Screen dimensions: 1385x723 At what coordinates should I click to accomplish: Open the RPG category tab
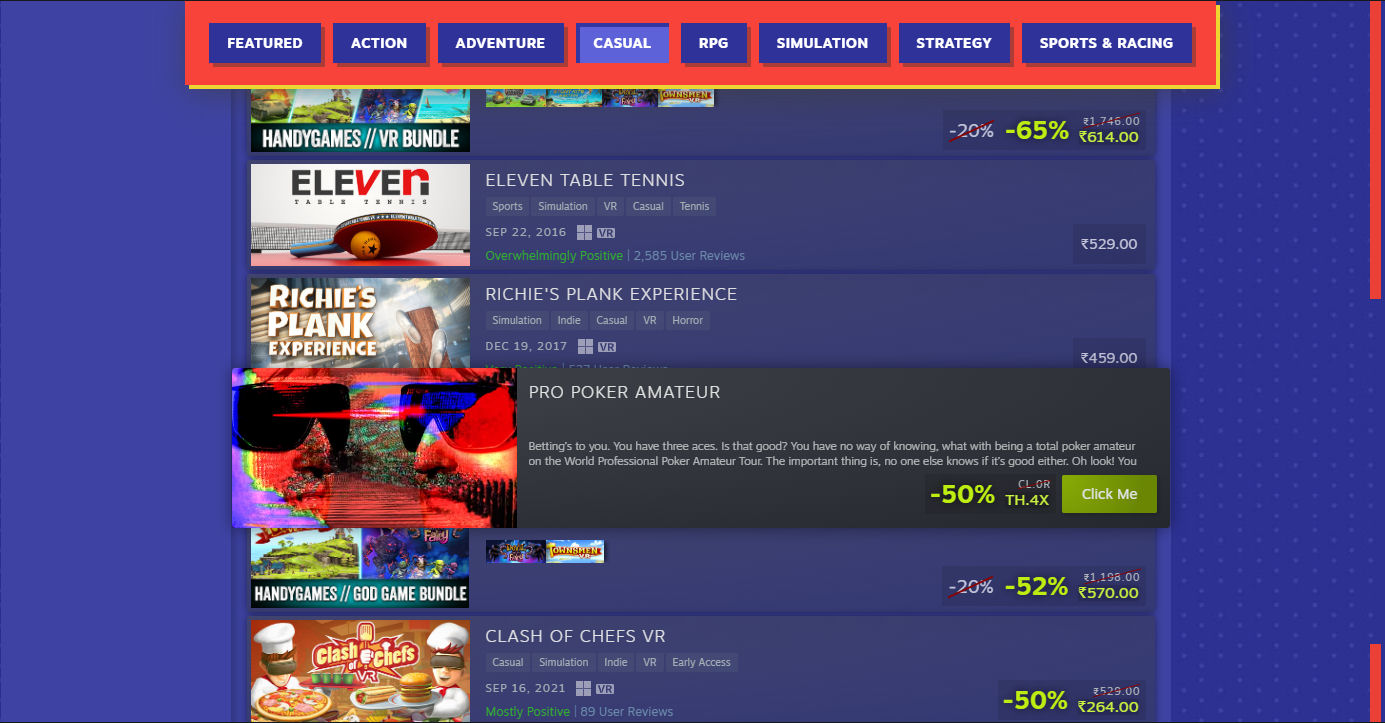[x=714, y=43]
